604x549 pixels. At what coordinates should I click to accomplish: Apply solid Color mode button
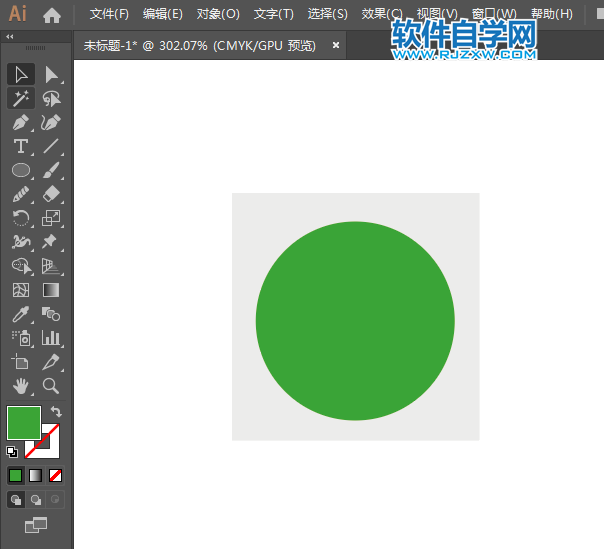point(15,475)
